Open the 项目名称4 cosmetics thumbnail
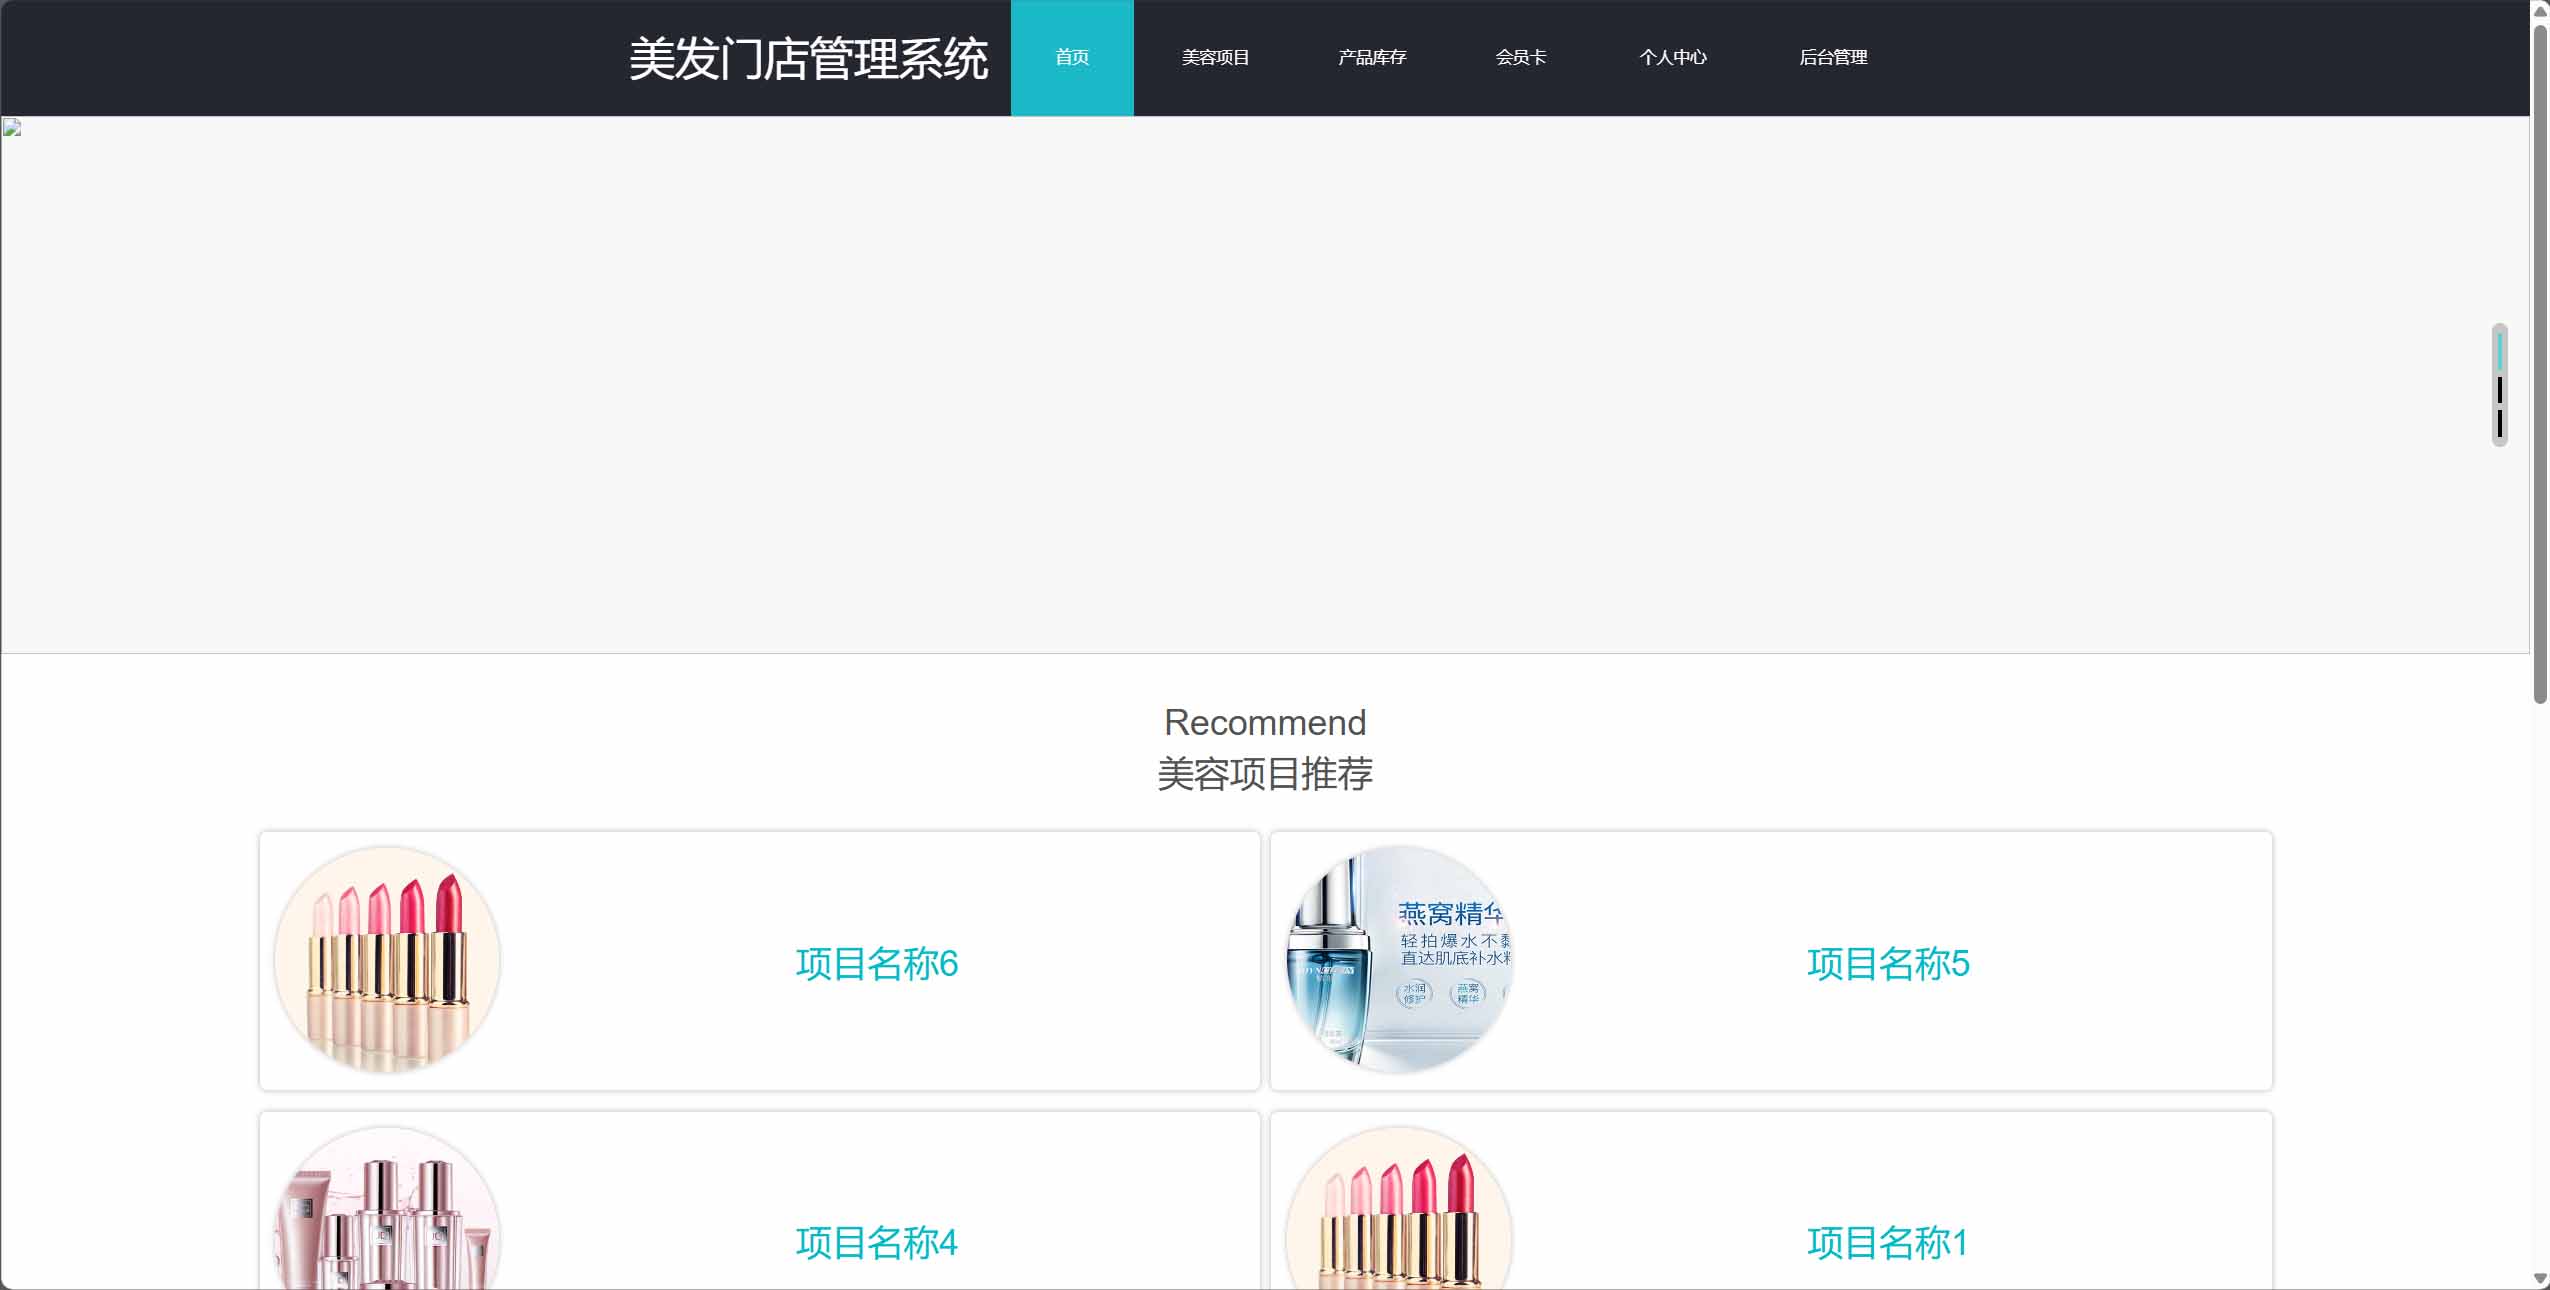 pyautogui.click(x=387, y=1208)
